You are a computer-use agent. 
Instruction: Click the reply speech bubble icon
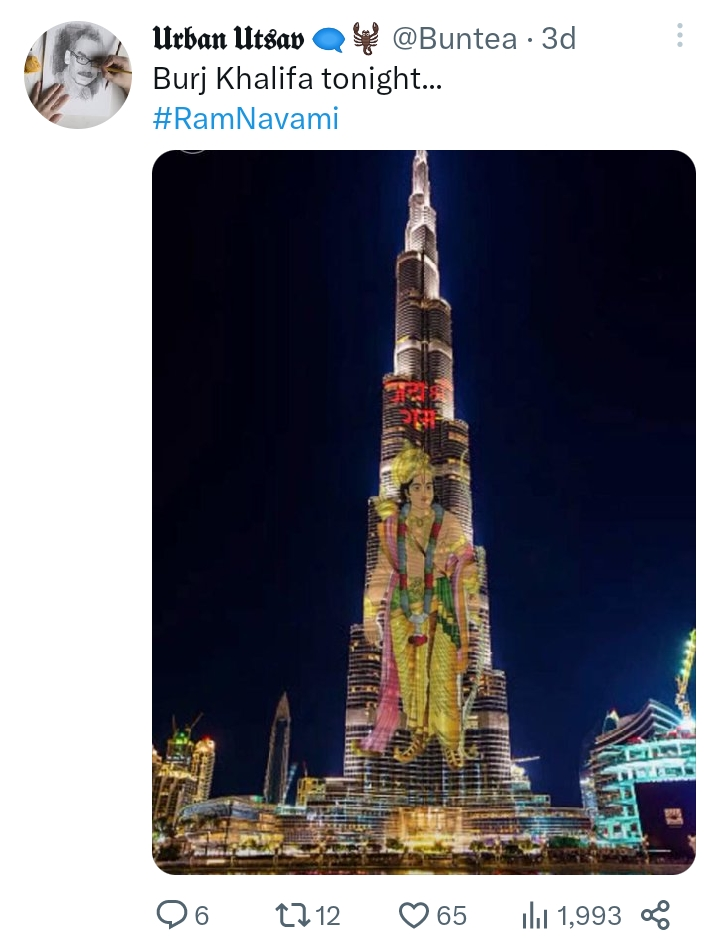click(x=172, y=915)
